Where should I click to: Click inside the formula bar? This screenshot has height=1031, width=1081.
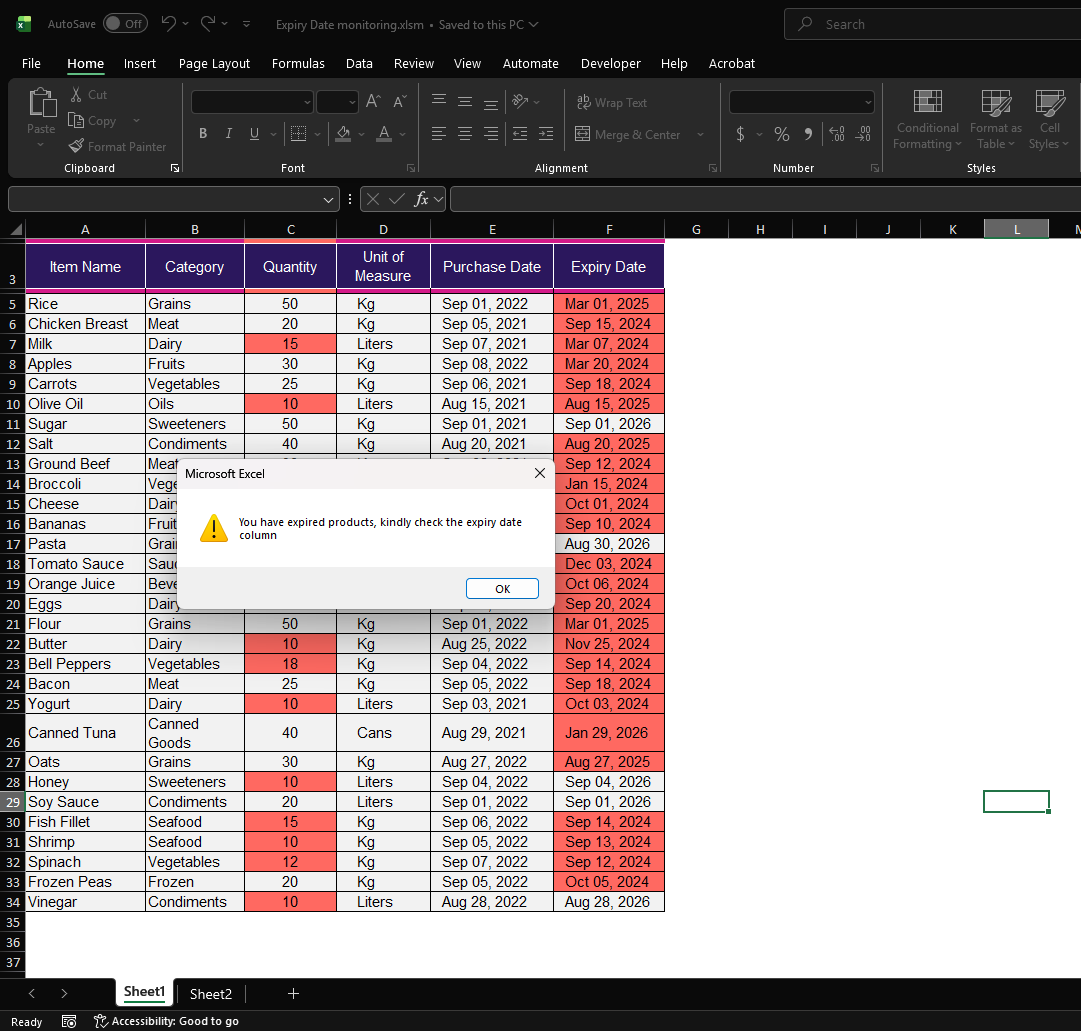(x=700, y=198)
